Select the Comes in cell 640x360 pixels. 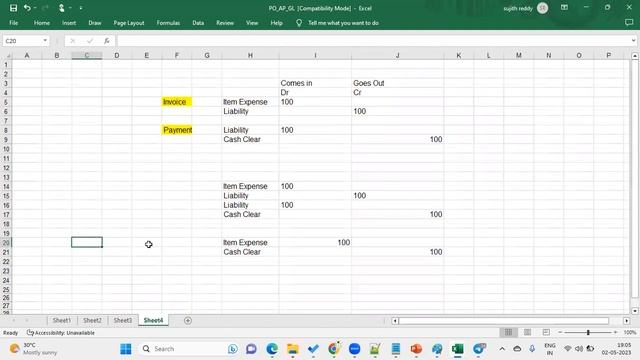[315, 83]
